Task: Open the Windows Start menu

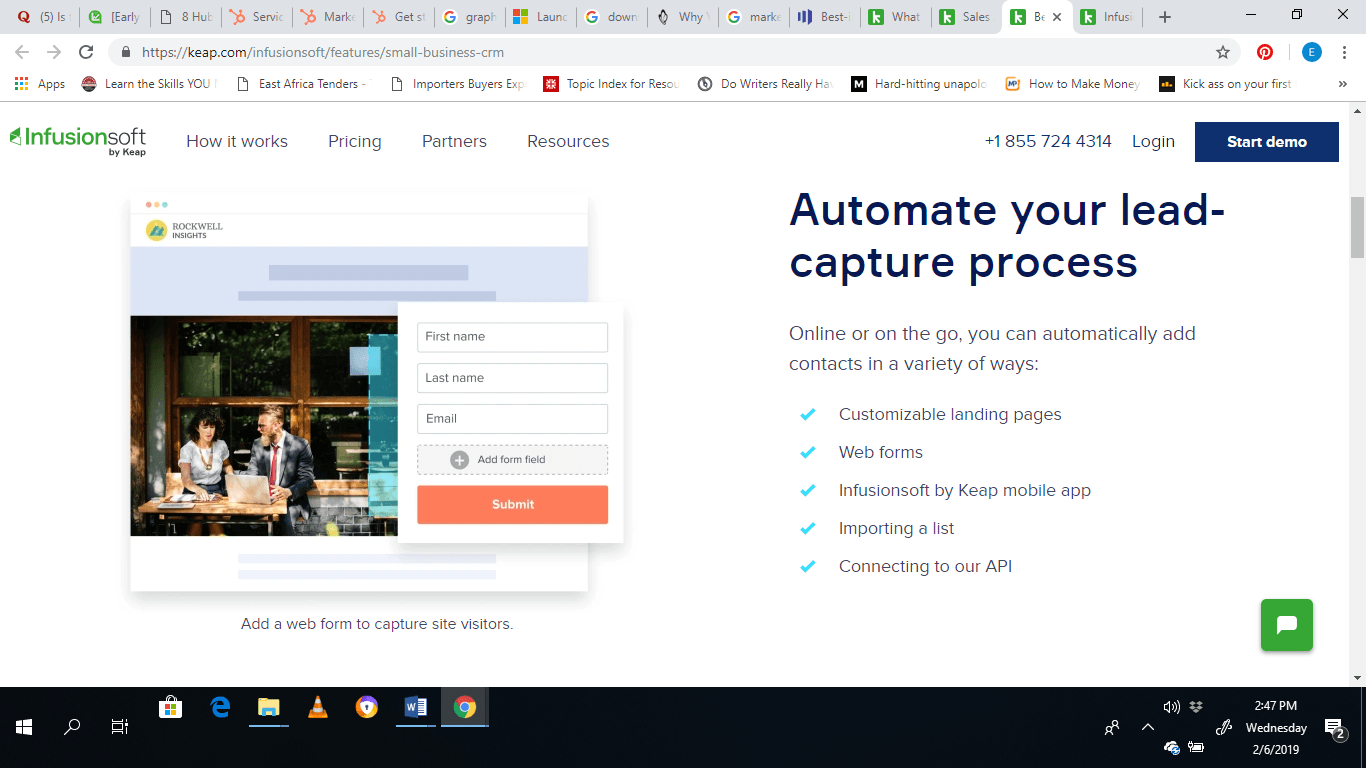Action: [x=24, y=727]
